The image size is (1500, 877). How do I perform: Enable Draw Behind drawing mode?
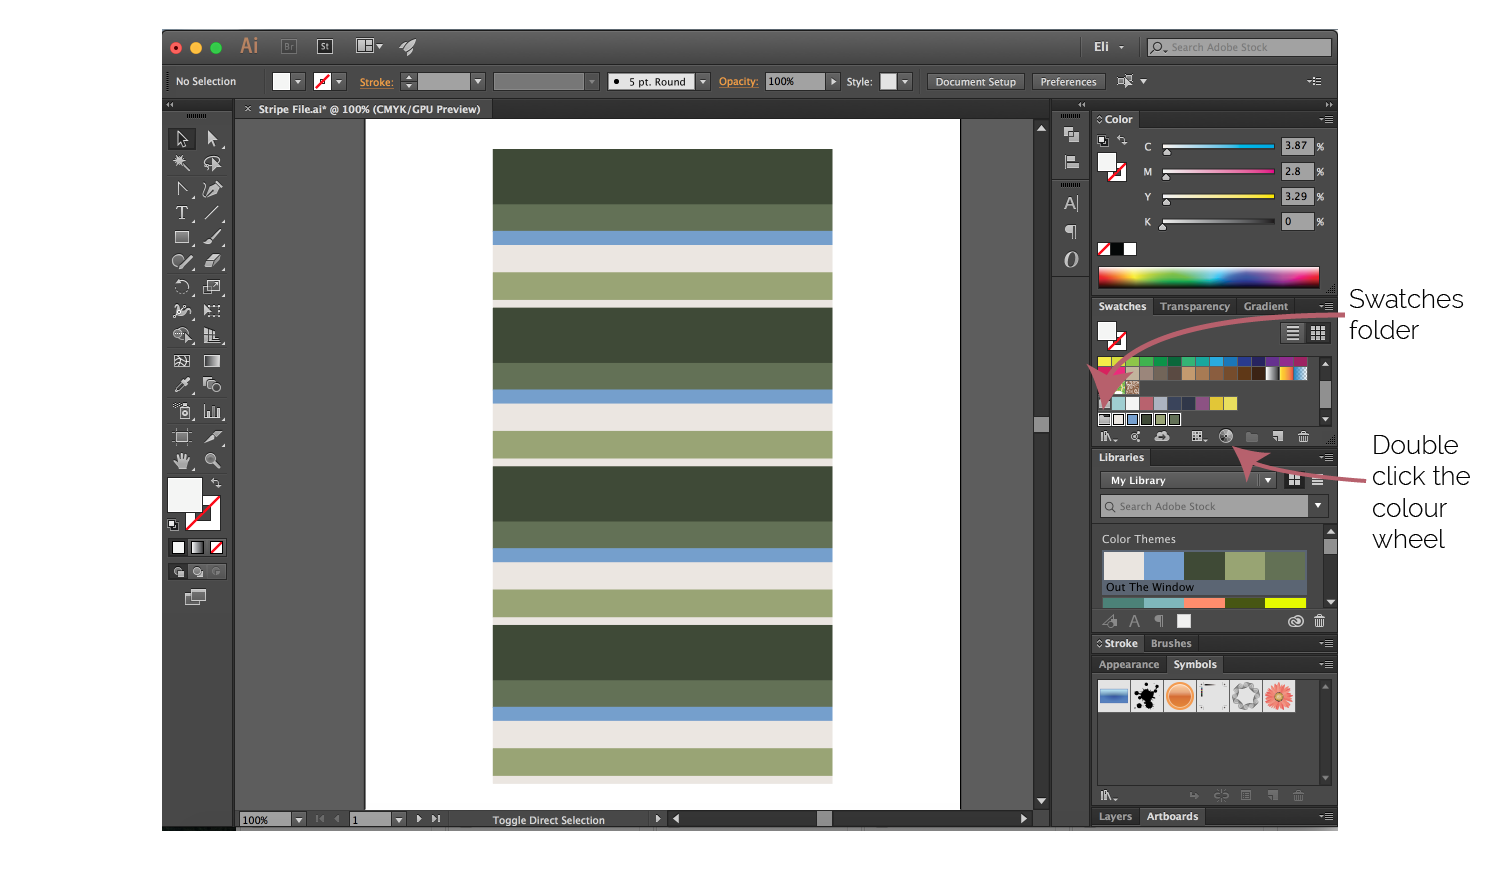197,572
